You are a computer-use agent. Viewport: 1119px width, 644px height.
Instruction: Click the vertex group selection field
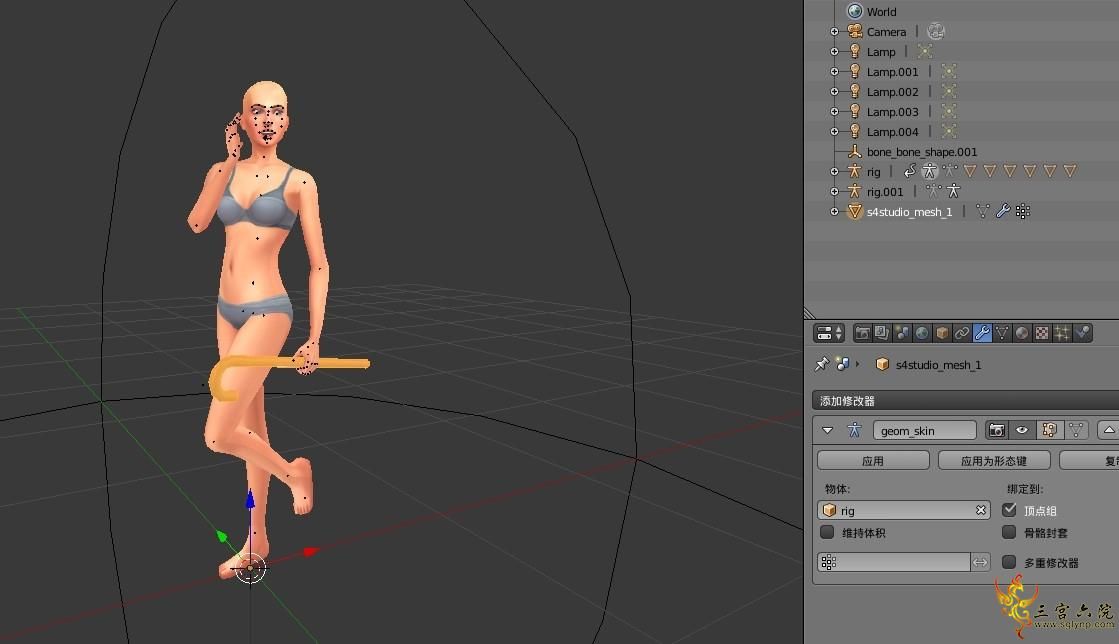click(893, 562)
